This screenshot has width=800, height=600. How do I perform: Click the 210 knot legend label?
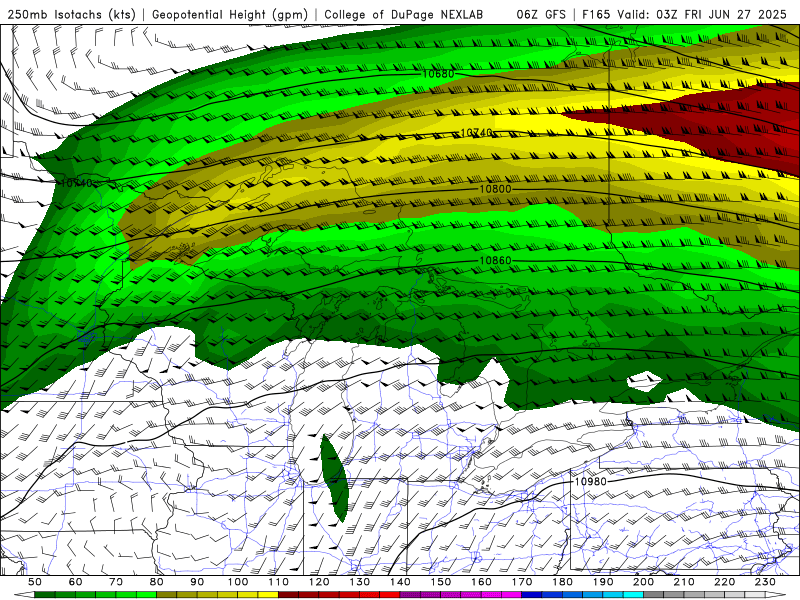[x=684, y=582]
